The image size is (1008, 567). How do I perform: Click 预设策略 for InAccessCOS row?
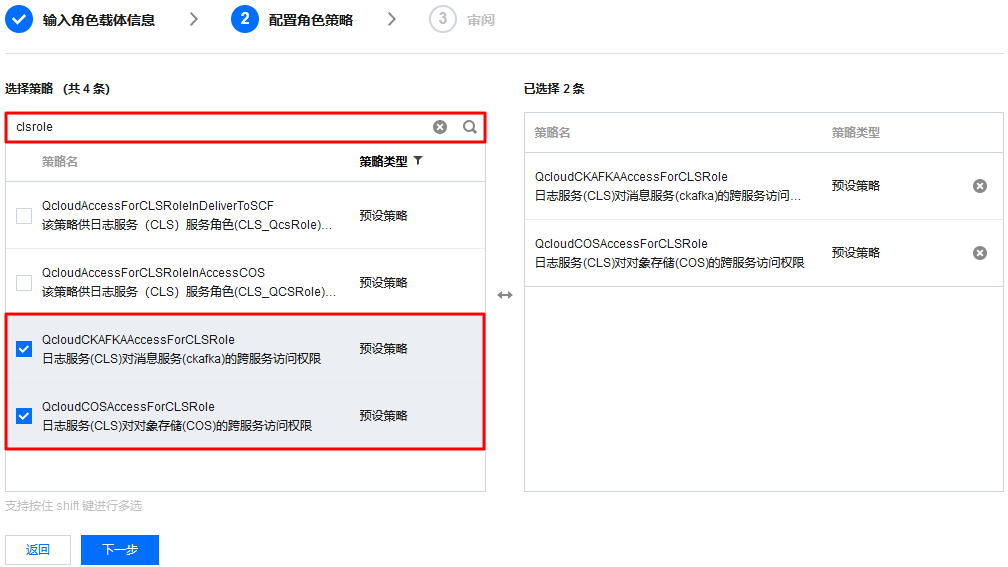(383, 282)
